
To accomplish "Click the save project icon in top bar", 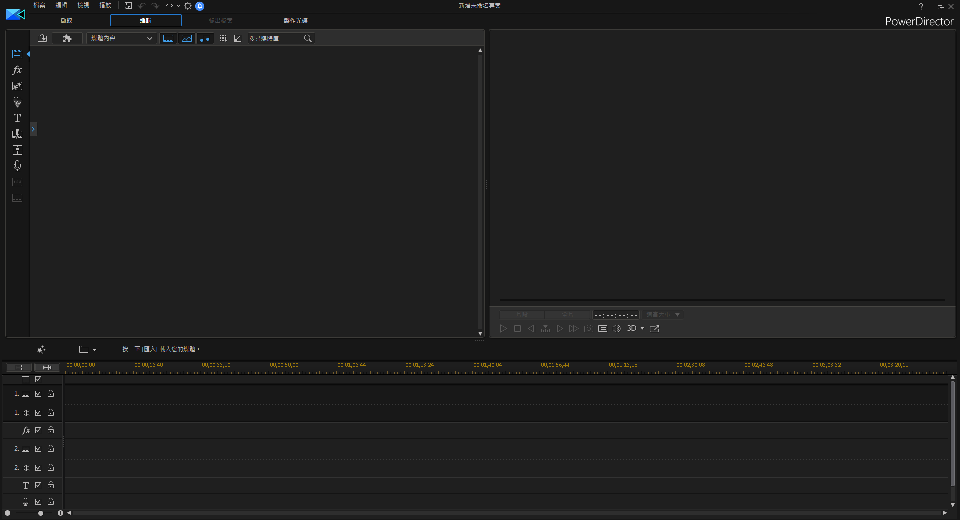I will click(129, 6).
